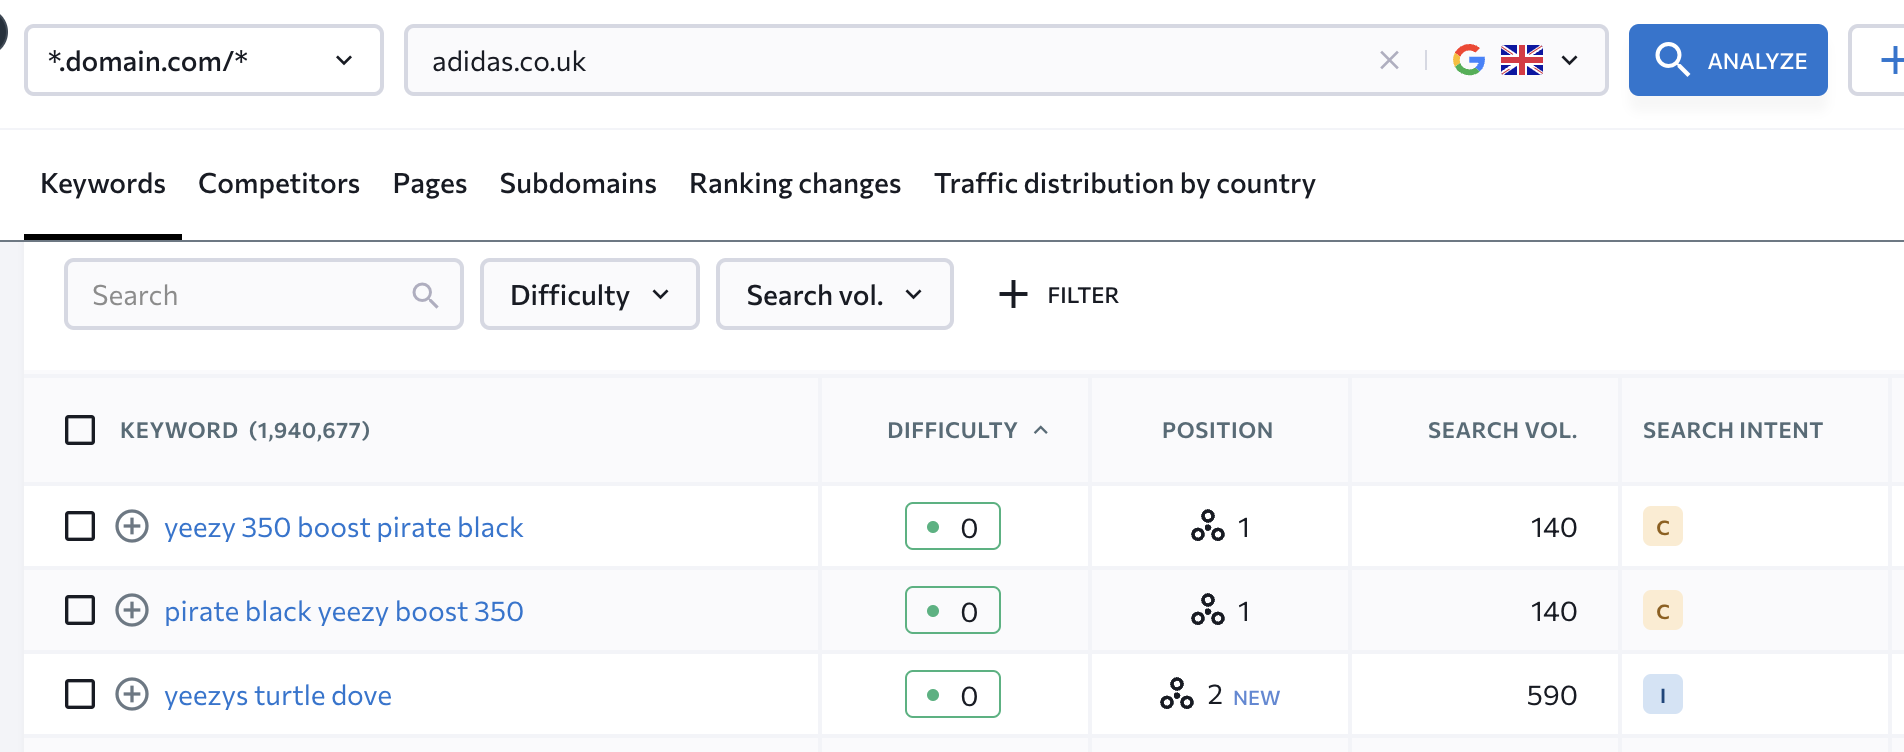
Task: Click search volume 590 value
Action: [1552, 695]
